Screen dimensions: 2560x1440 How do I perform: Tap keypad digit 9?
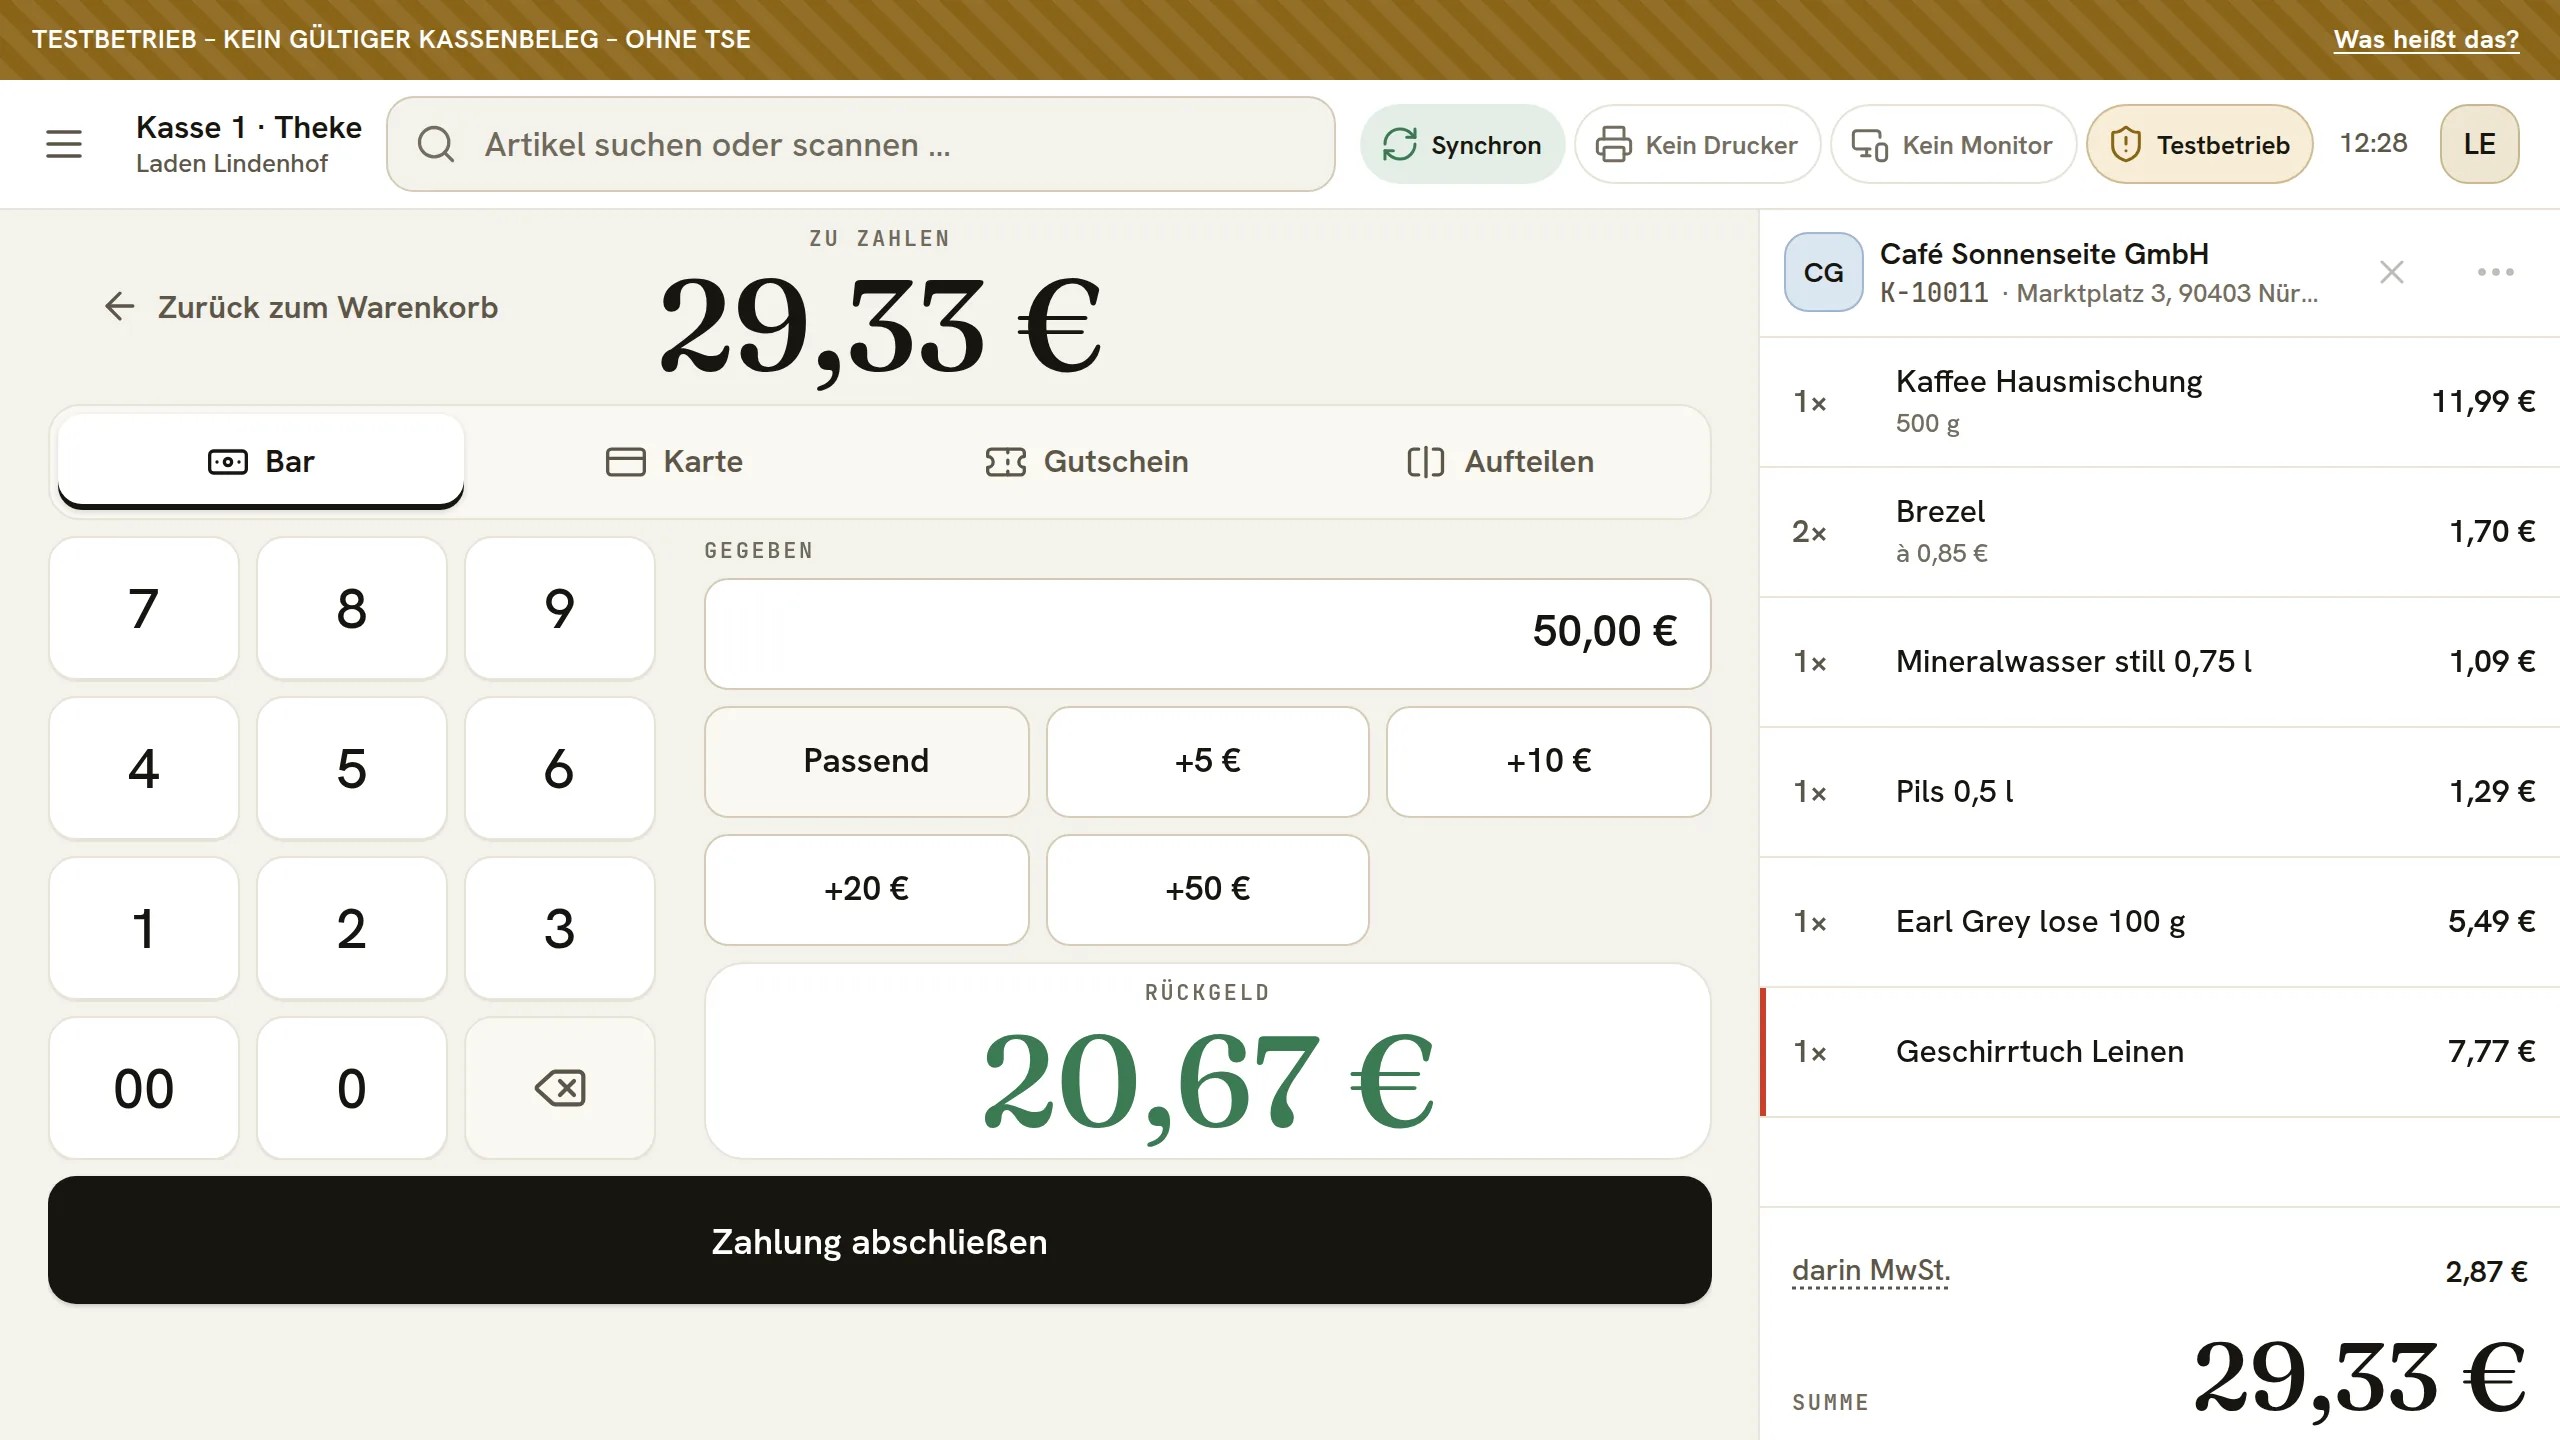(560, 608)
